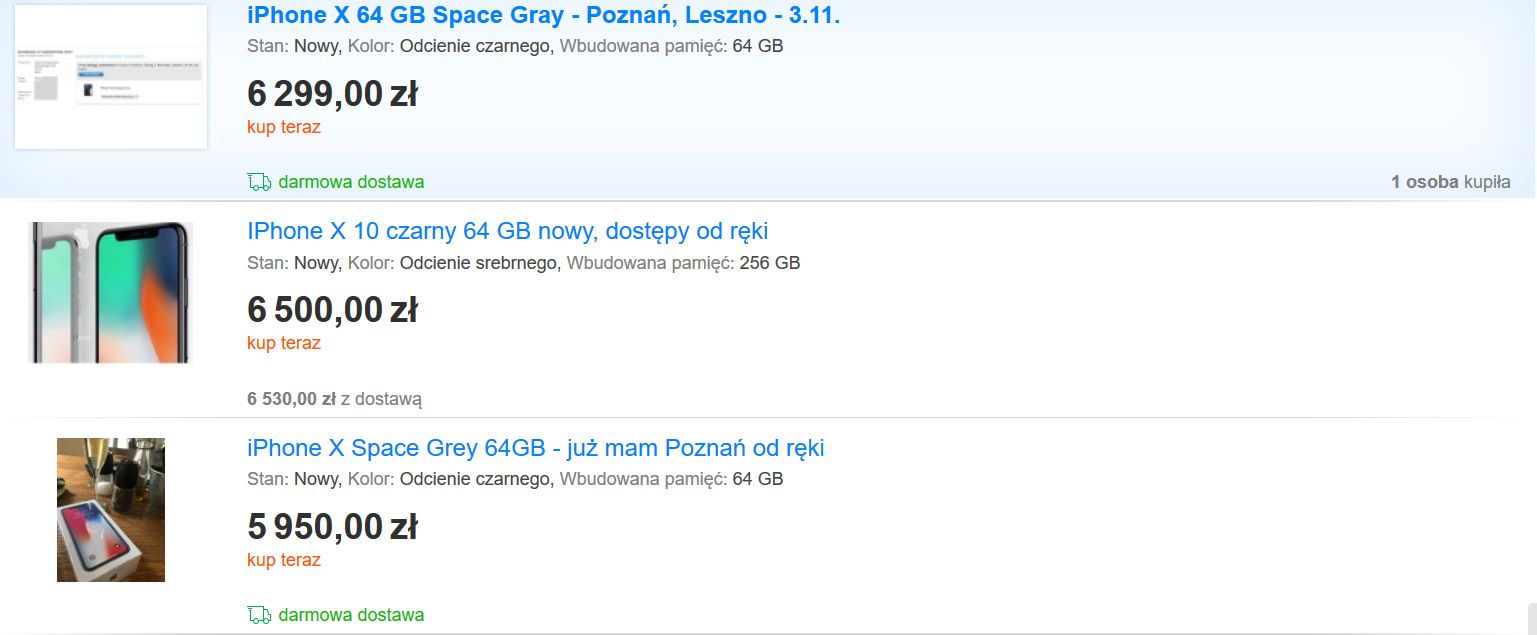Click the boxed iPhone photo thumbnail on the table

pyautogui.click(x=111, y=510)
